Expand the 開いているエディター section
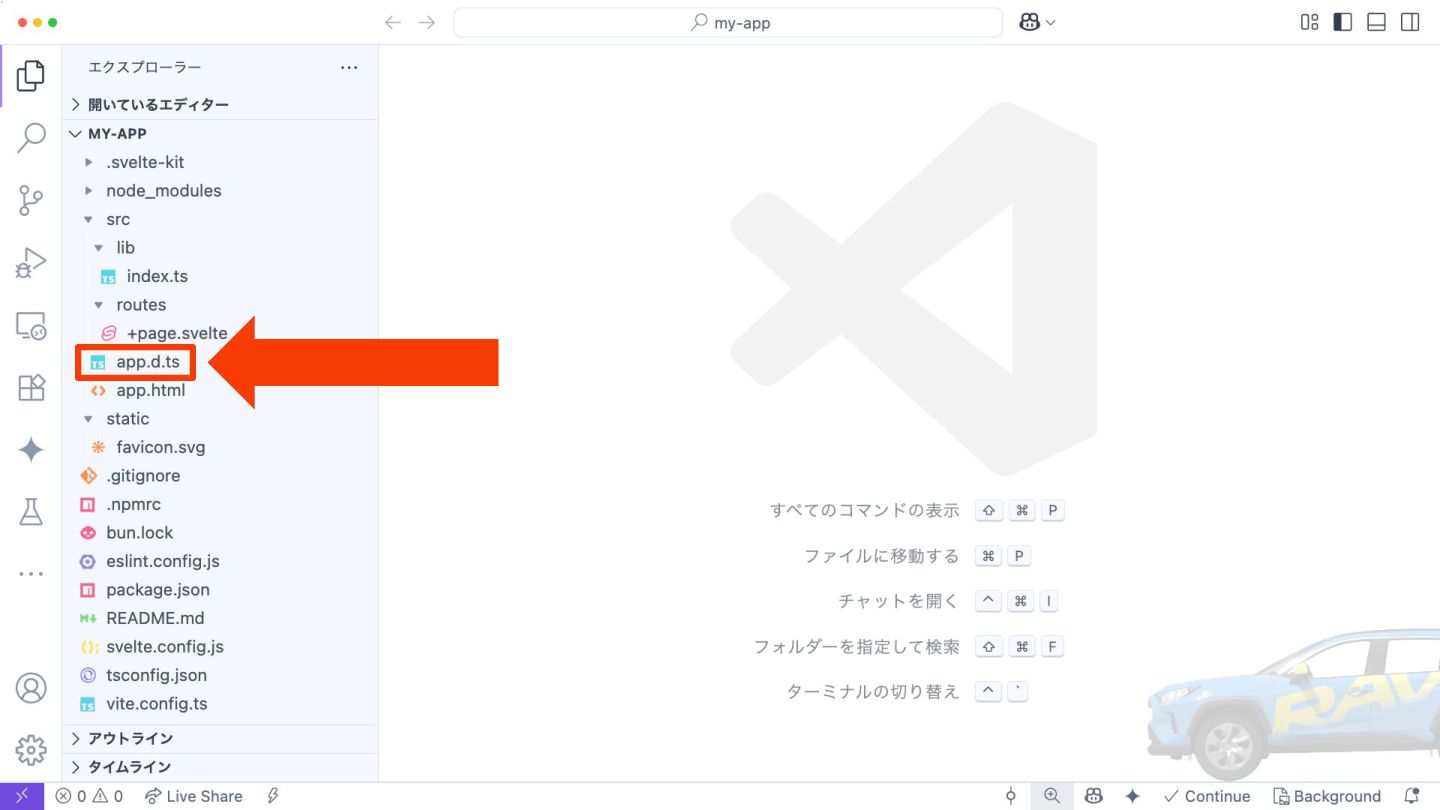Viewport: 1440px width, 810px height. coord(220,104)
